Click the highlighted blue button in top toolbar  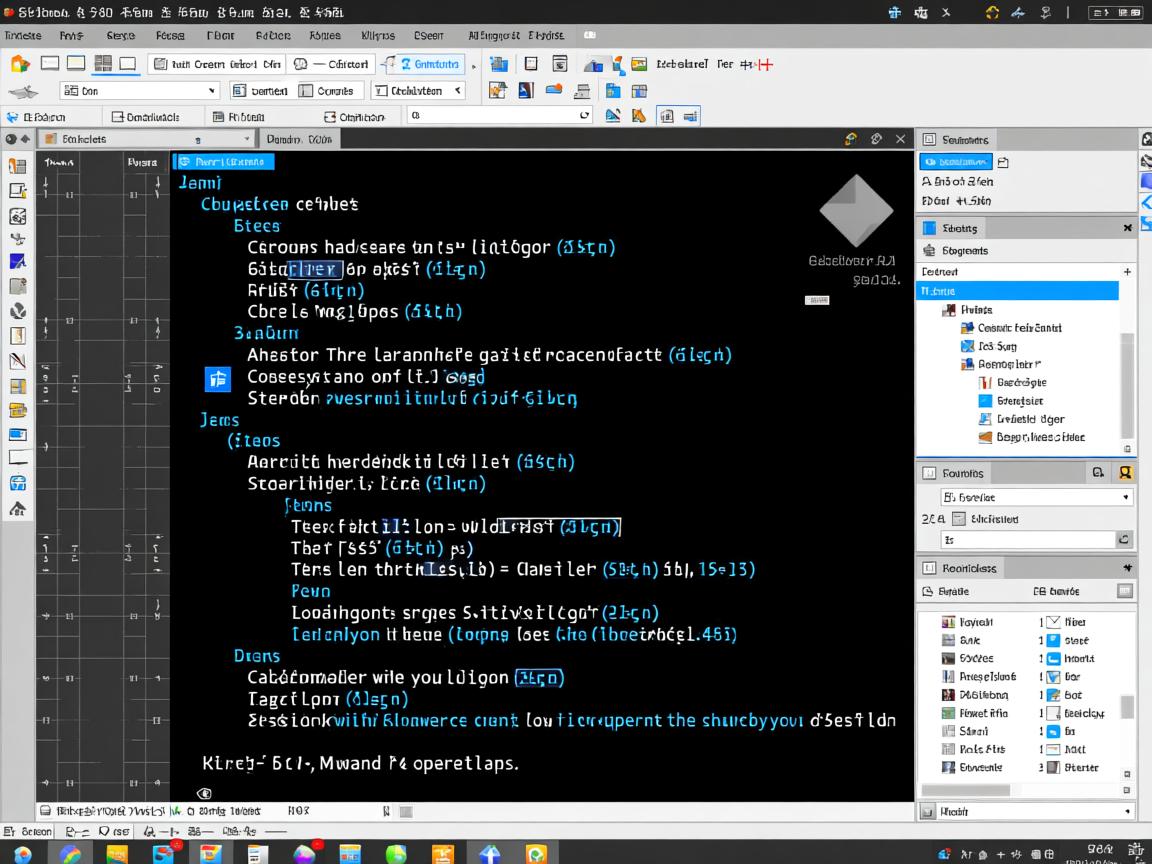(x=428, y=64)
